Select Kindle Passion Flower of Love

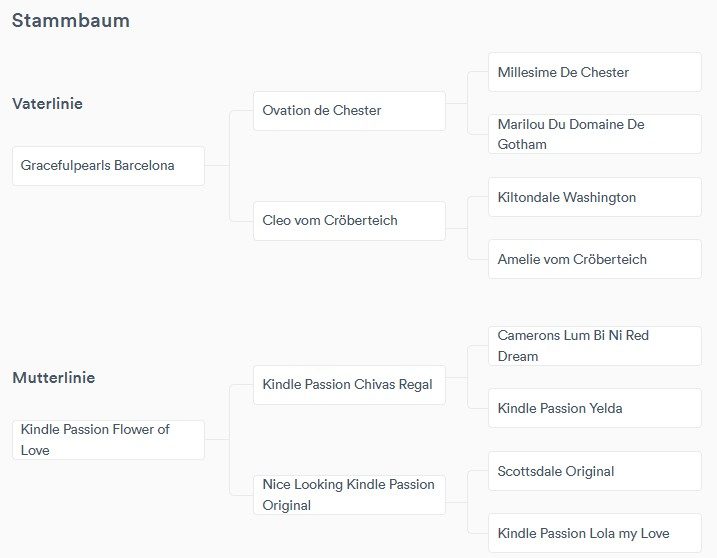[x=108, y=440]
